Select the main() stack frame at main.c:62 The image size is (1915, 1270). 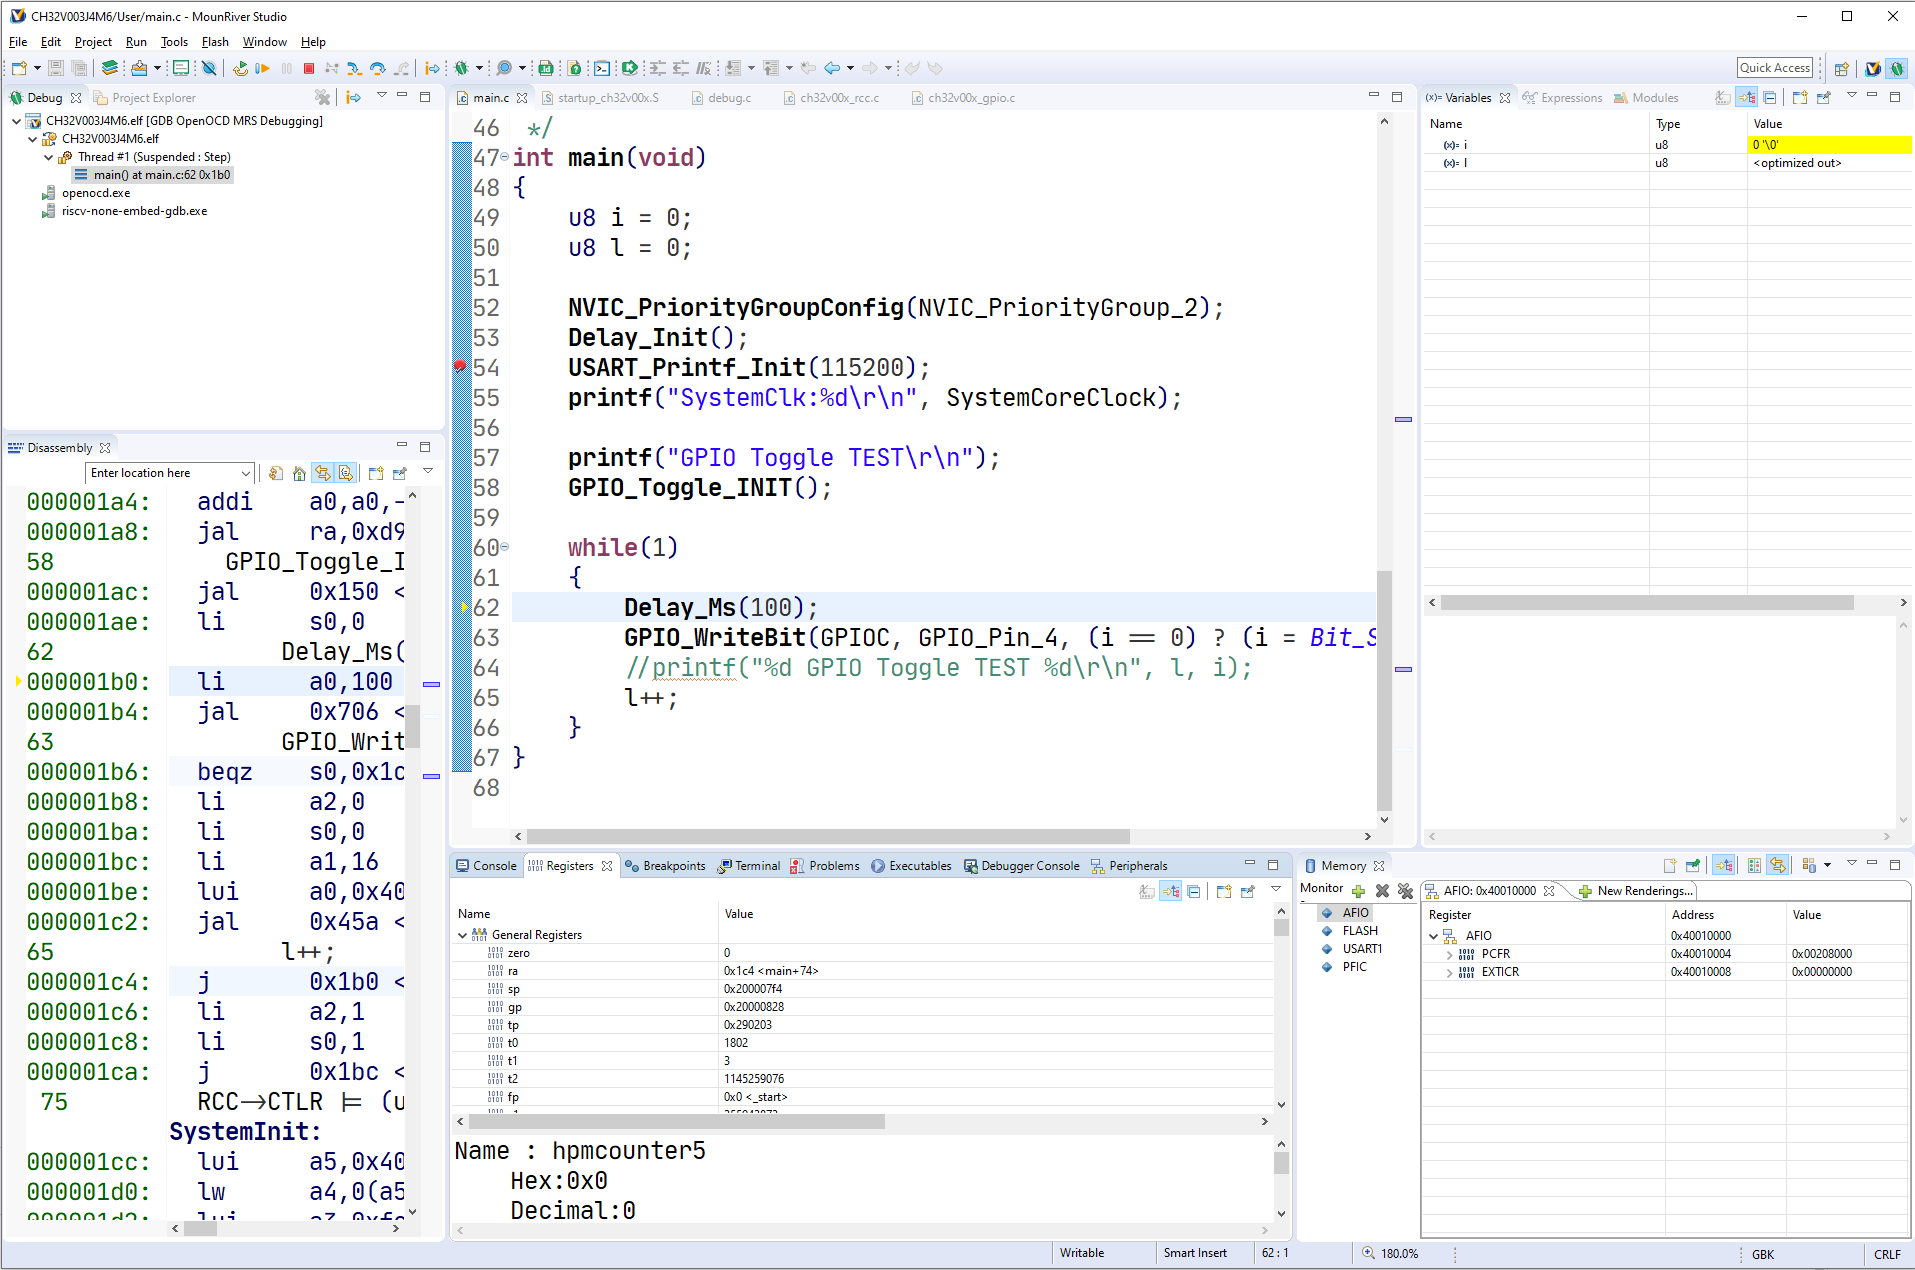pyautogui.click(x=161, y=175)
